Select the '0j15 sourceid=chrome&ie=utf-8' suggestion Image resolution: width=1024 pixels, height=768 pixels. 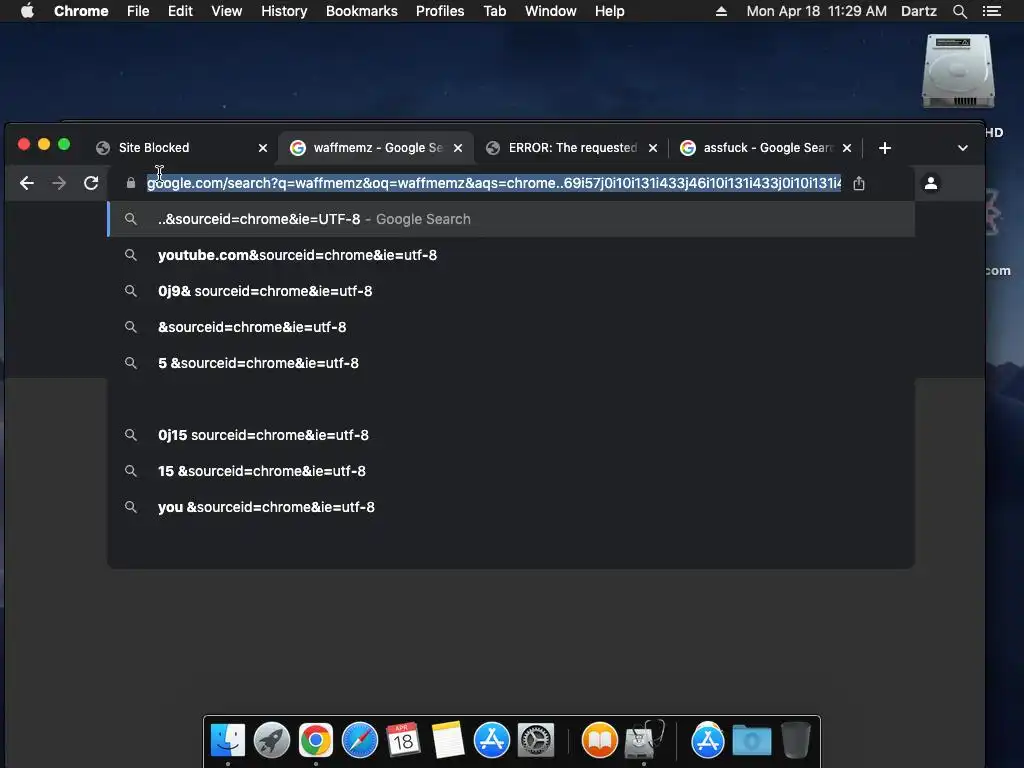pyautogui.click(x=511, y=435)
